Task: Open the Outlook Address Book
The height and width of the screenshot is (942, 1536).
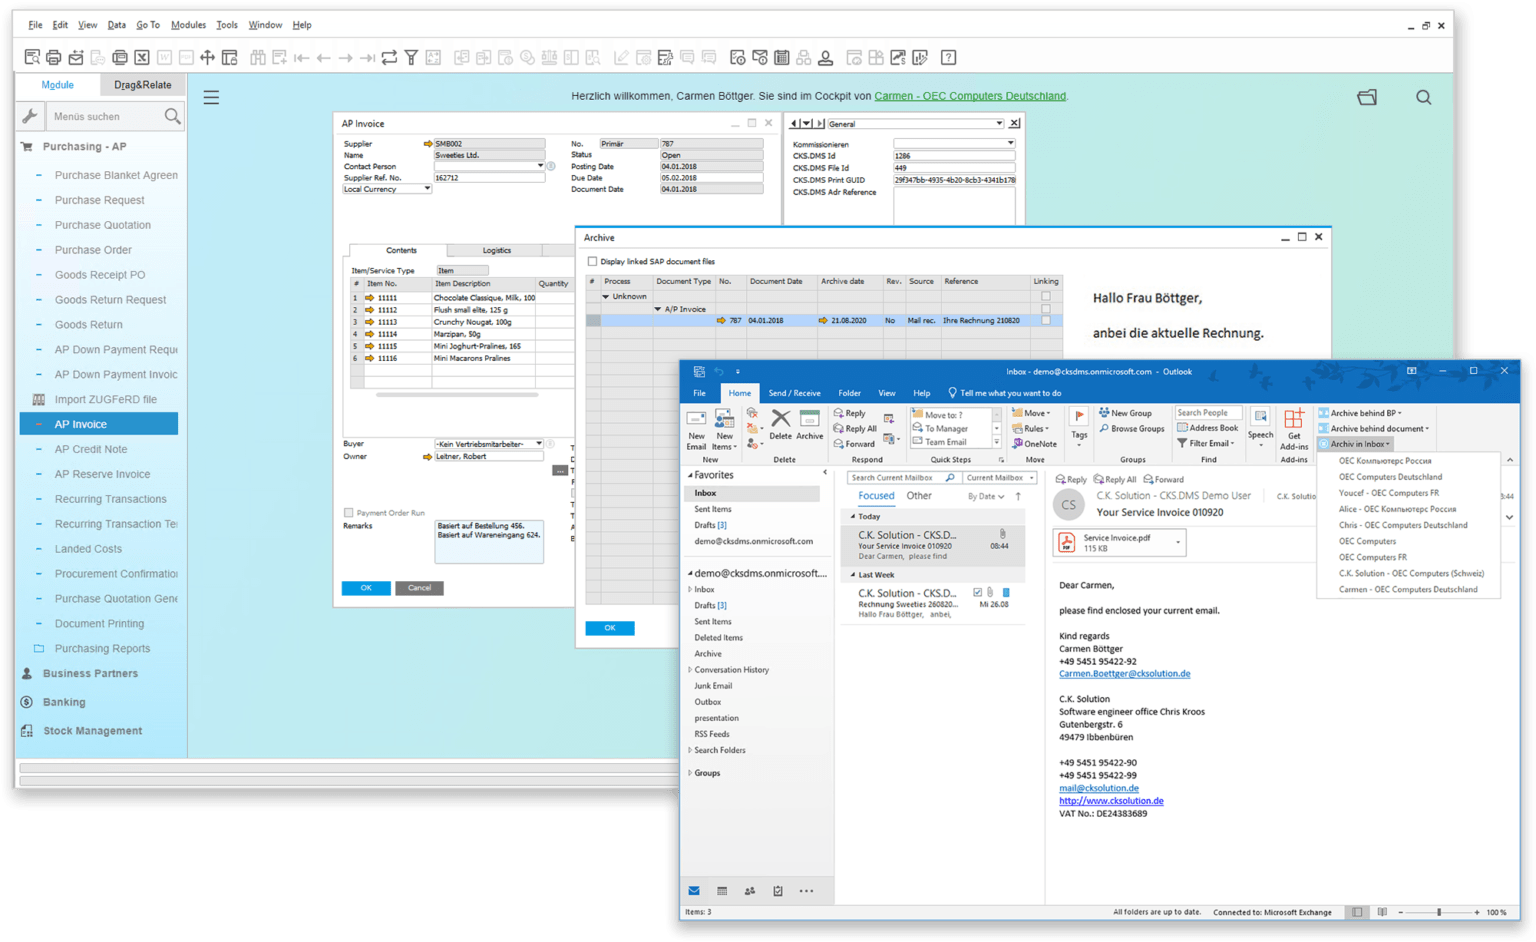Action: [x=1207, y=427]
